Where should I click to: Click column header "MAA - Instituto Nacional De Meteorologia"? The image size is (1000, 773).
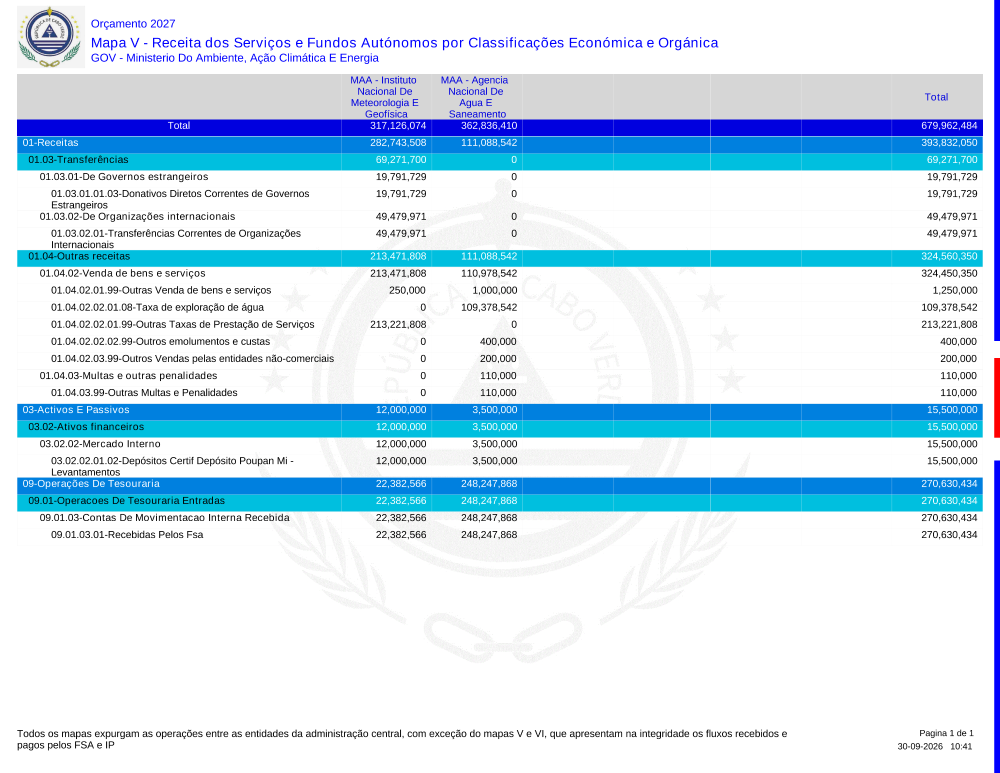[385, 97]
